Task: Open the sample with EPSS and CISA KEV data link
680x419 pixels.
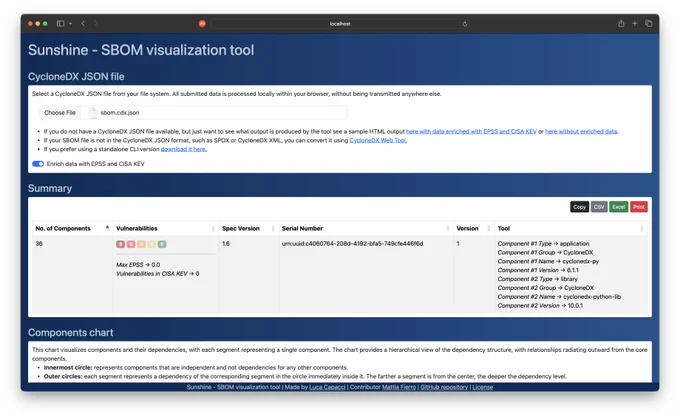Action: (x=471, y=131)
